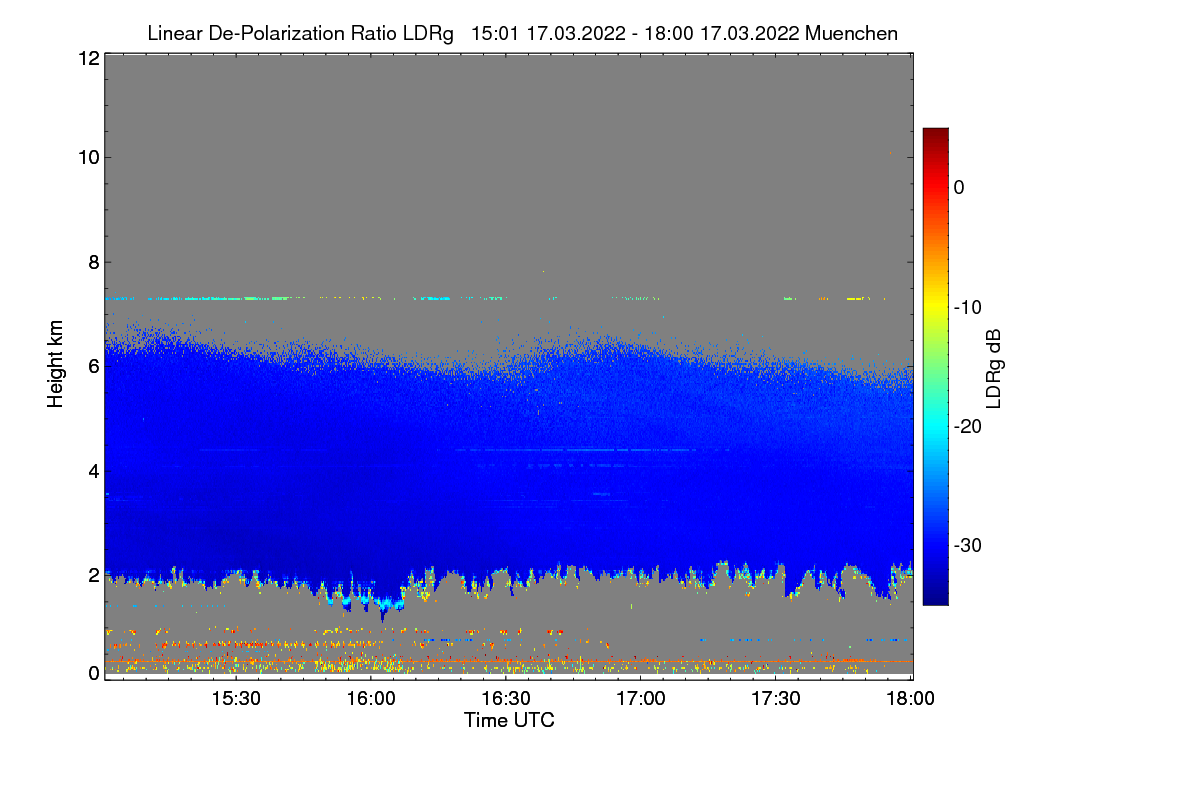
Task: Click the 2 km height label
Action: 92,575
